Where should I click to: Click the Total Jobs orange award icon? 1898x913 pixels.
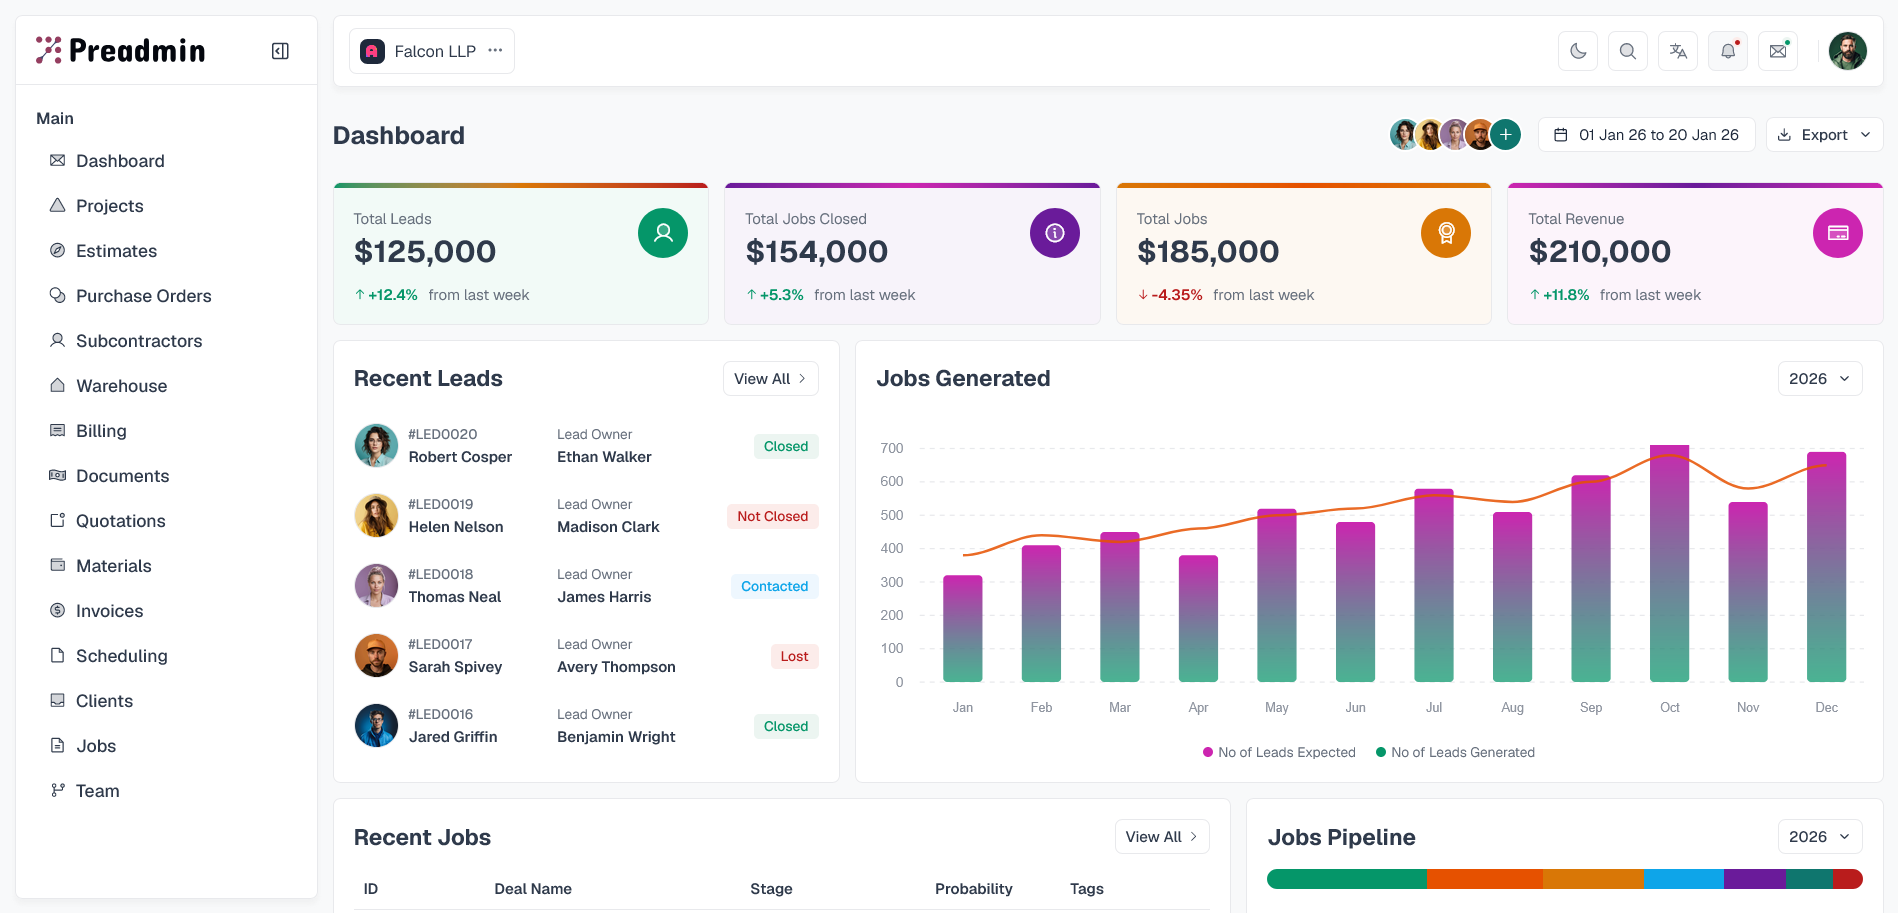tap(1446, 233)
